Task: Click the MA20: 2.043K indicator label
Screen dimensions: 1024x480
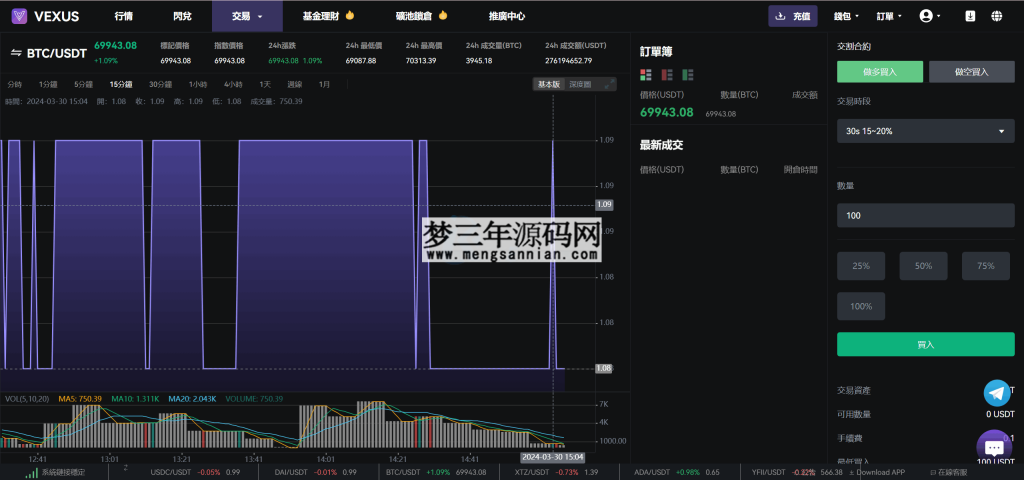Action: tap(193, 398)
